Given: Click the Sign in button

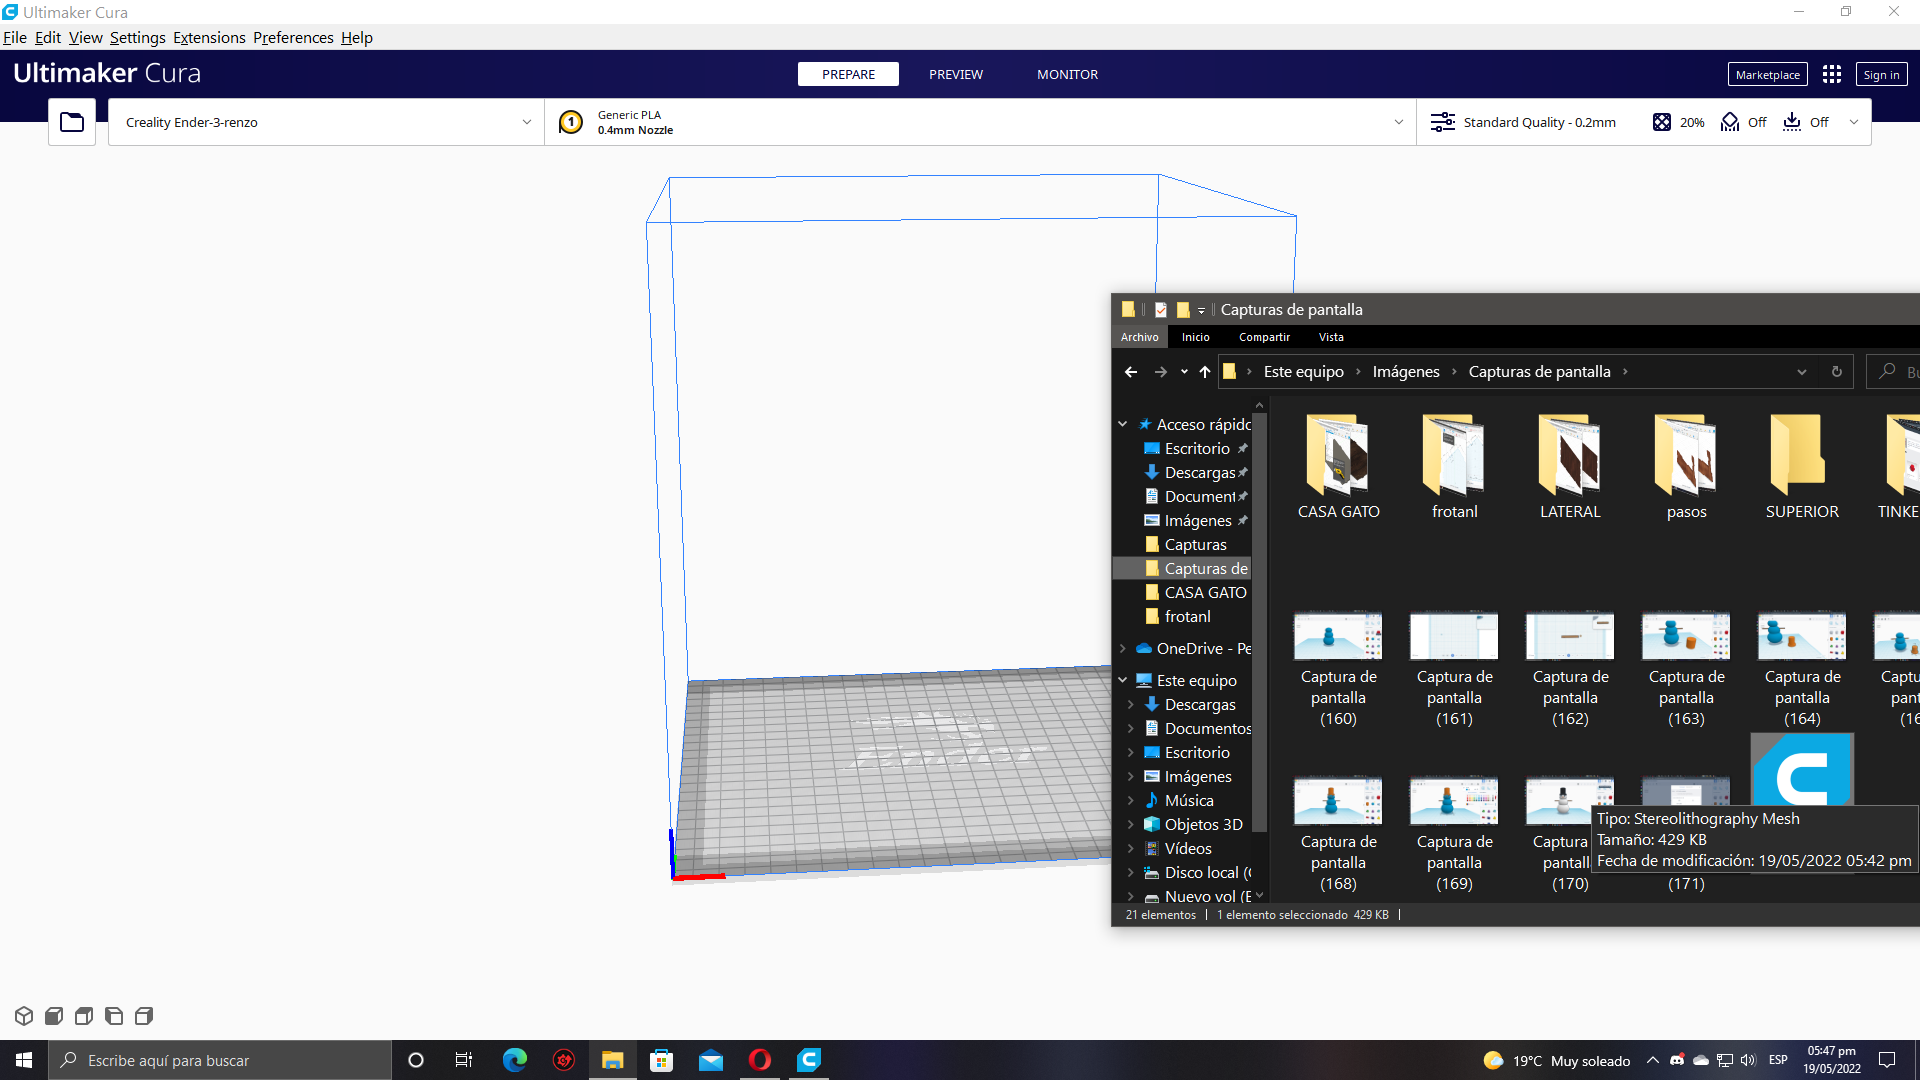Looking at the screenshot, I should tap(1881, 74).
